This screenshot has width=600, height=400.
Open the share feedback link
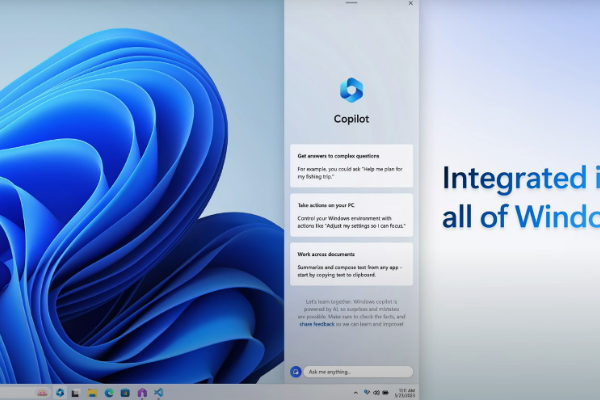[317, 324]
